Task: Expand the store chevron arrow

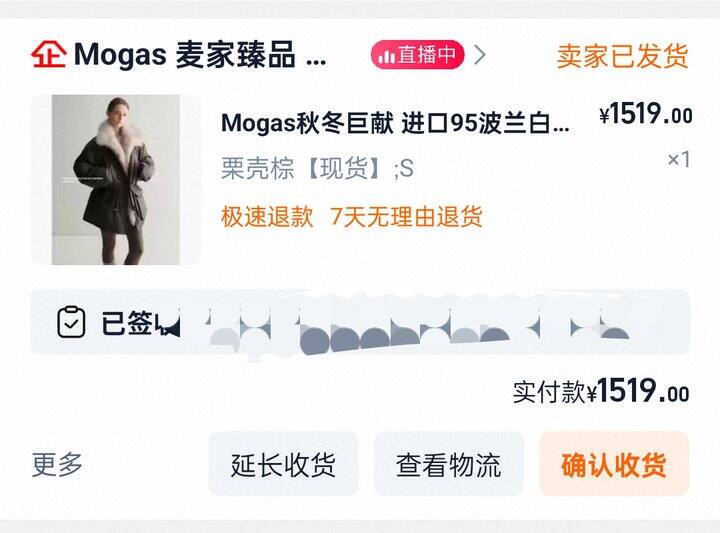Action: 479,55
